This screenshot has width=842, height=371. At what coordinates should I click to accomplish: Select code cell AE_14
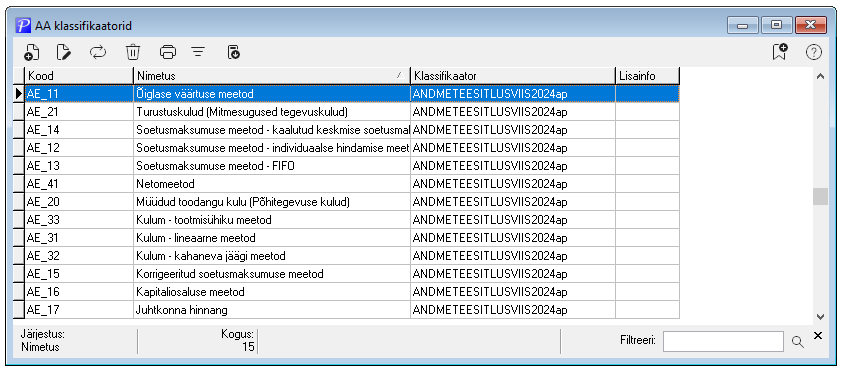pyautogui.click(x=79, y=130)
